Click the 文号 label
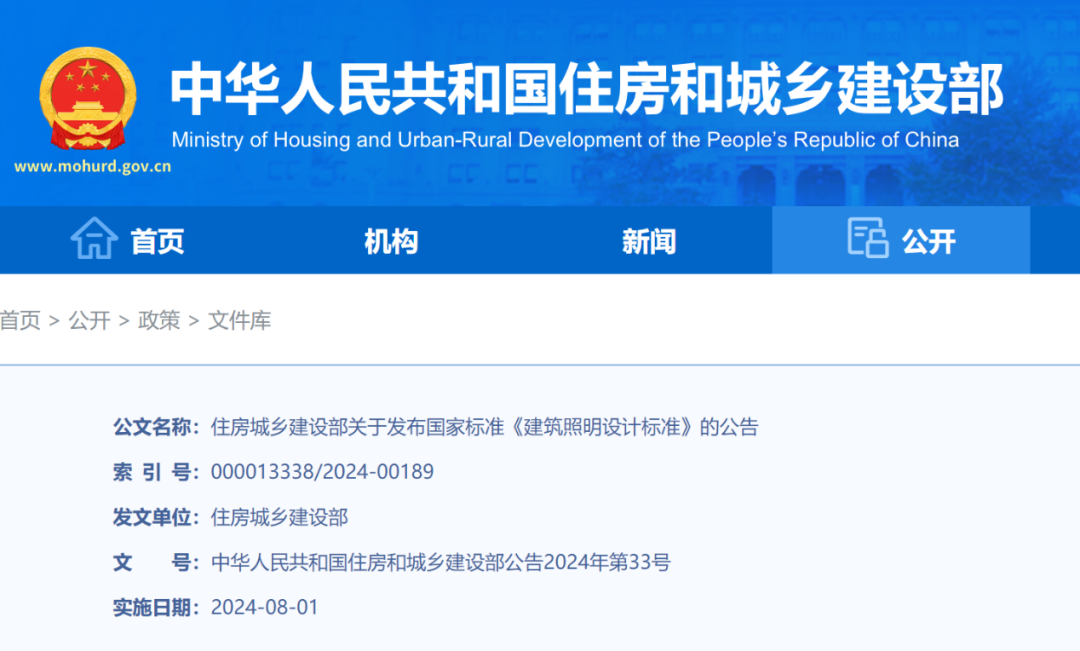Image resolution: width=1080 pixels, height=651 pixels. coord(156,563)
